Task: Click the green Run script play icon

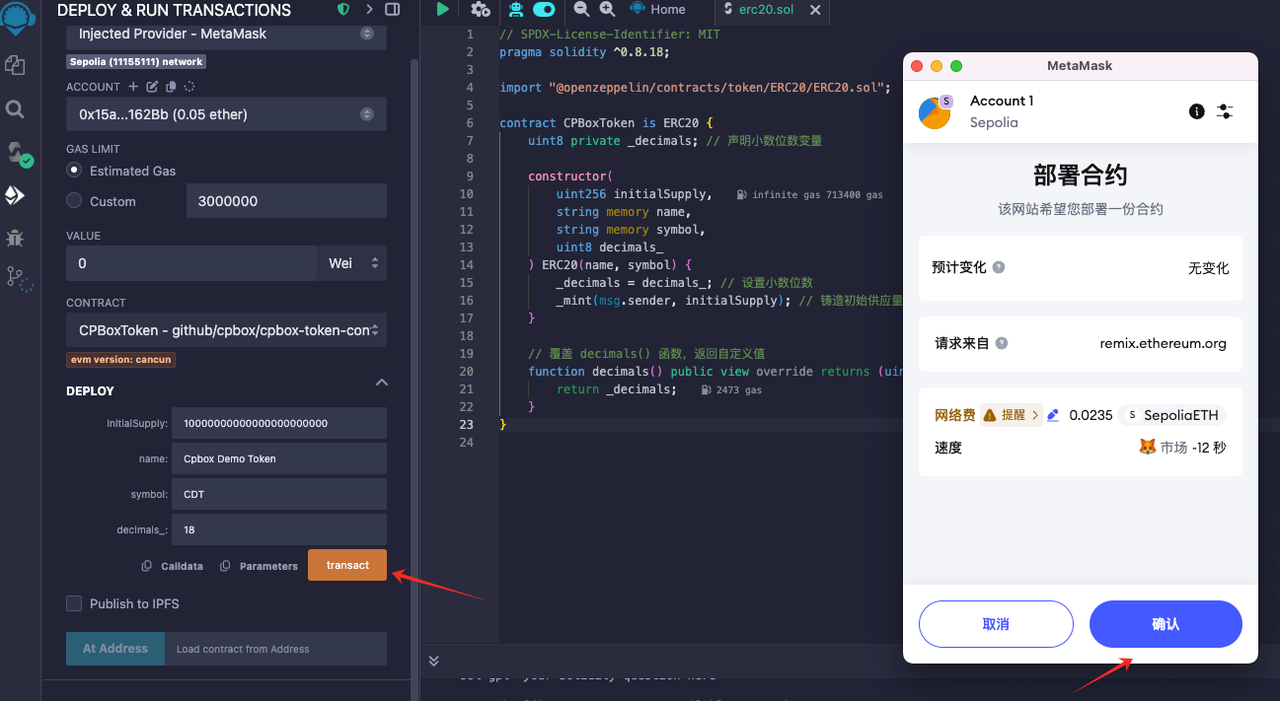Action: [443, 9]
